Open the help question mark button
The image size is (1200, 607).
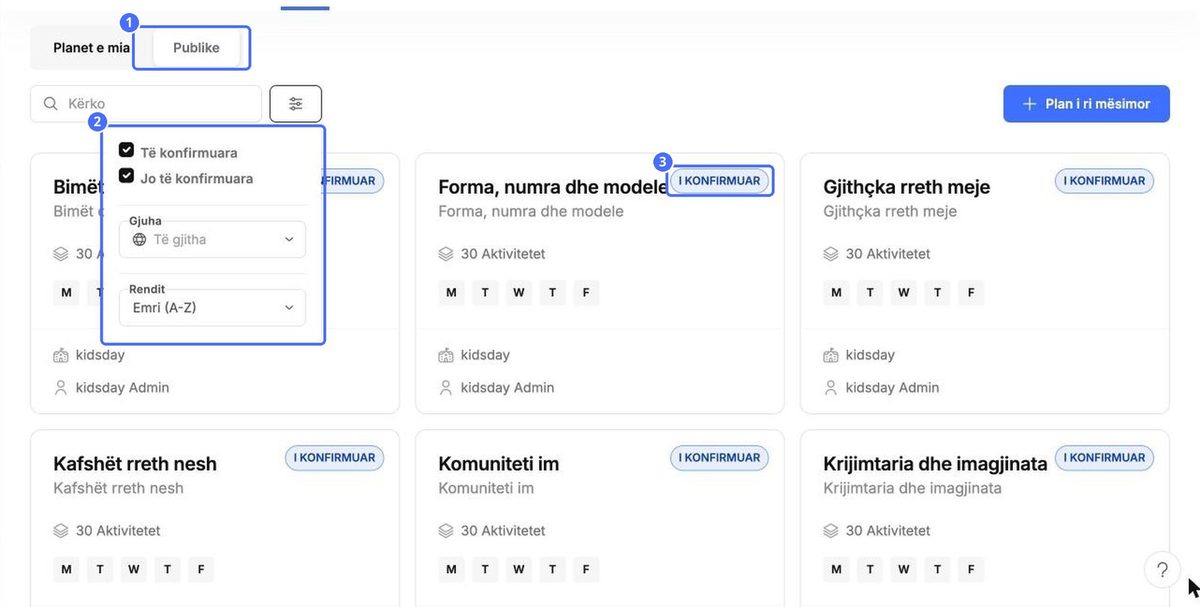click(x=1162, y=570)
